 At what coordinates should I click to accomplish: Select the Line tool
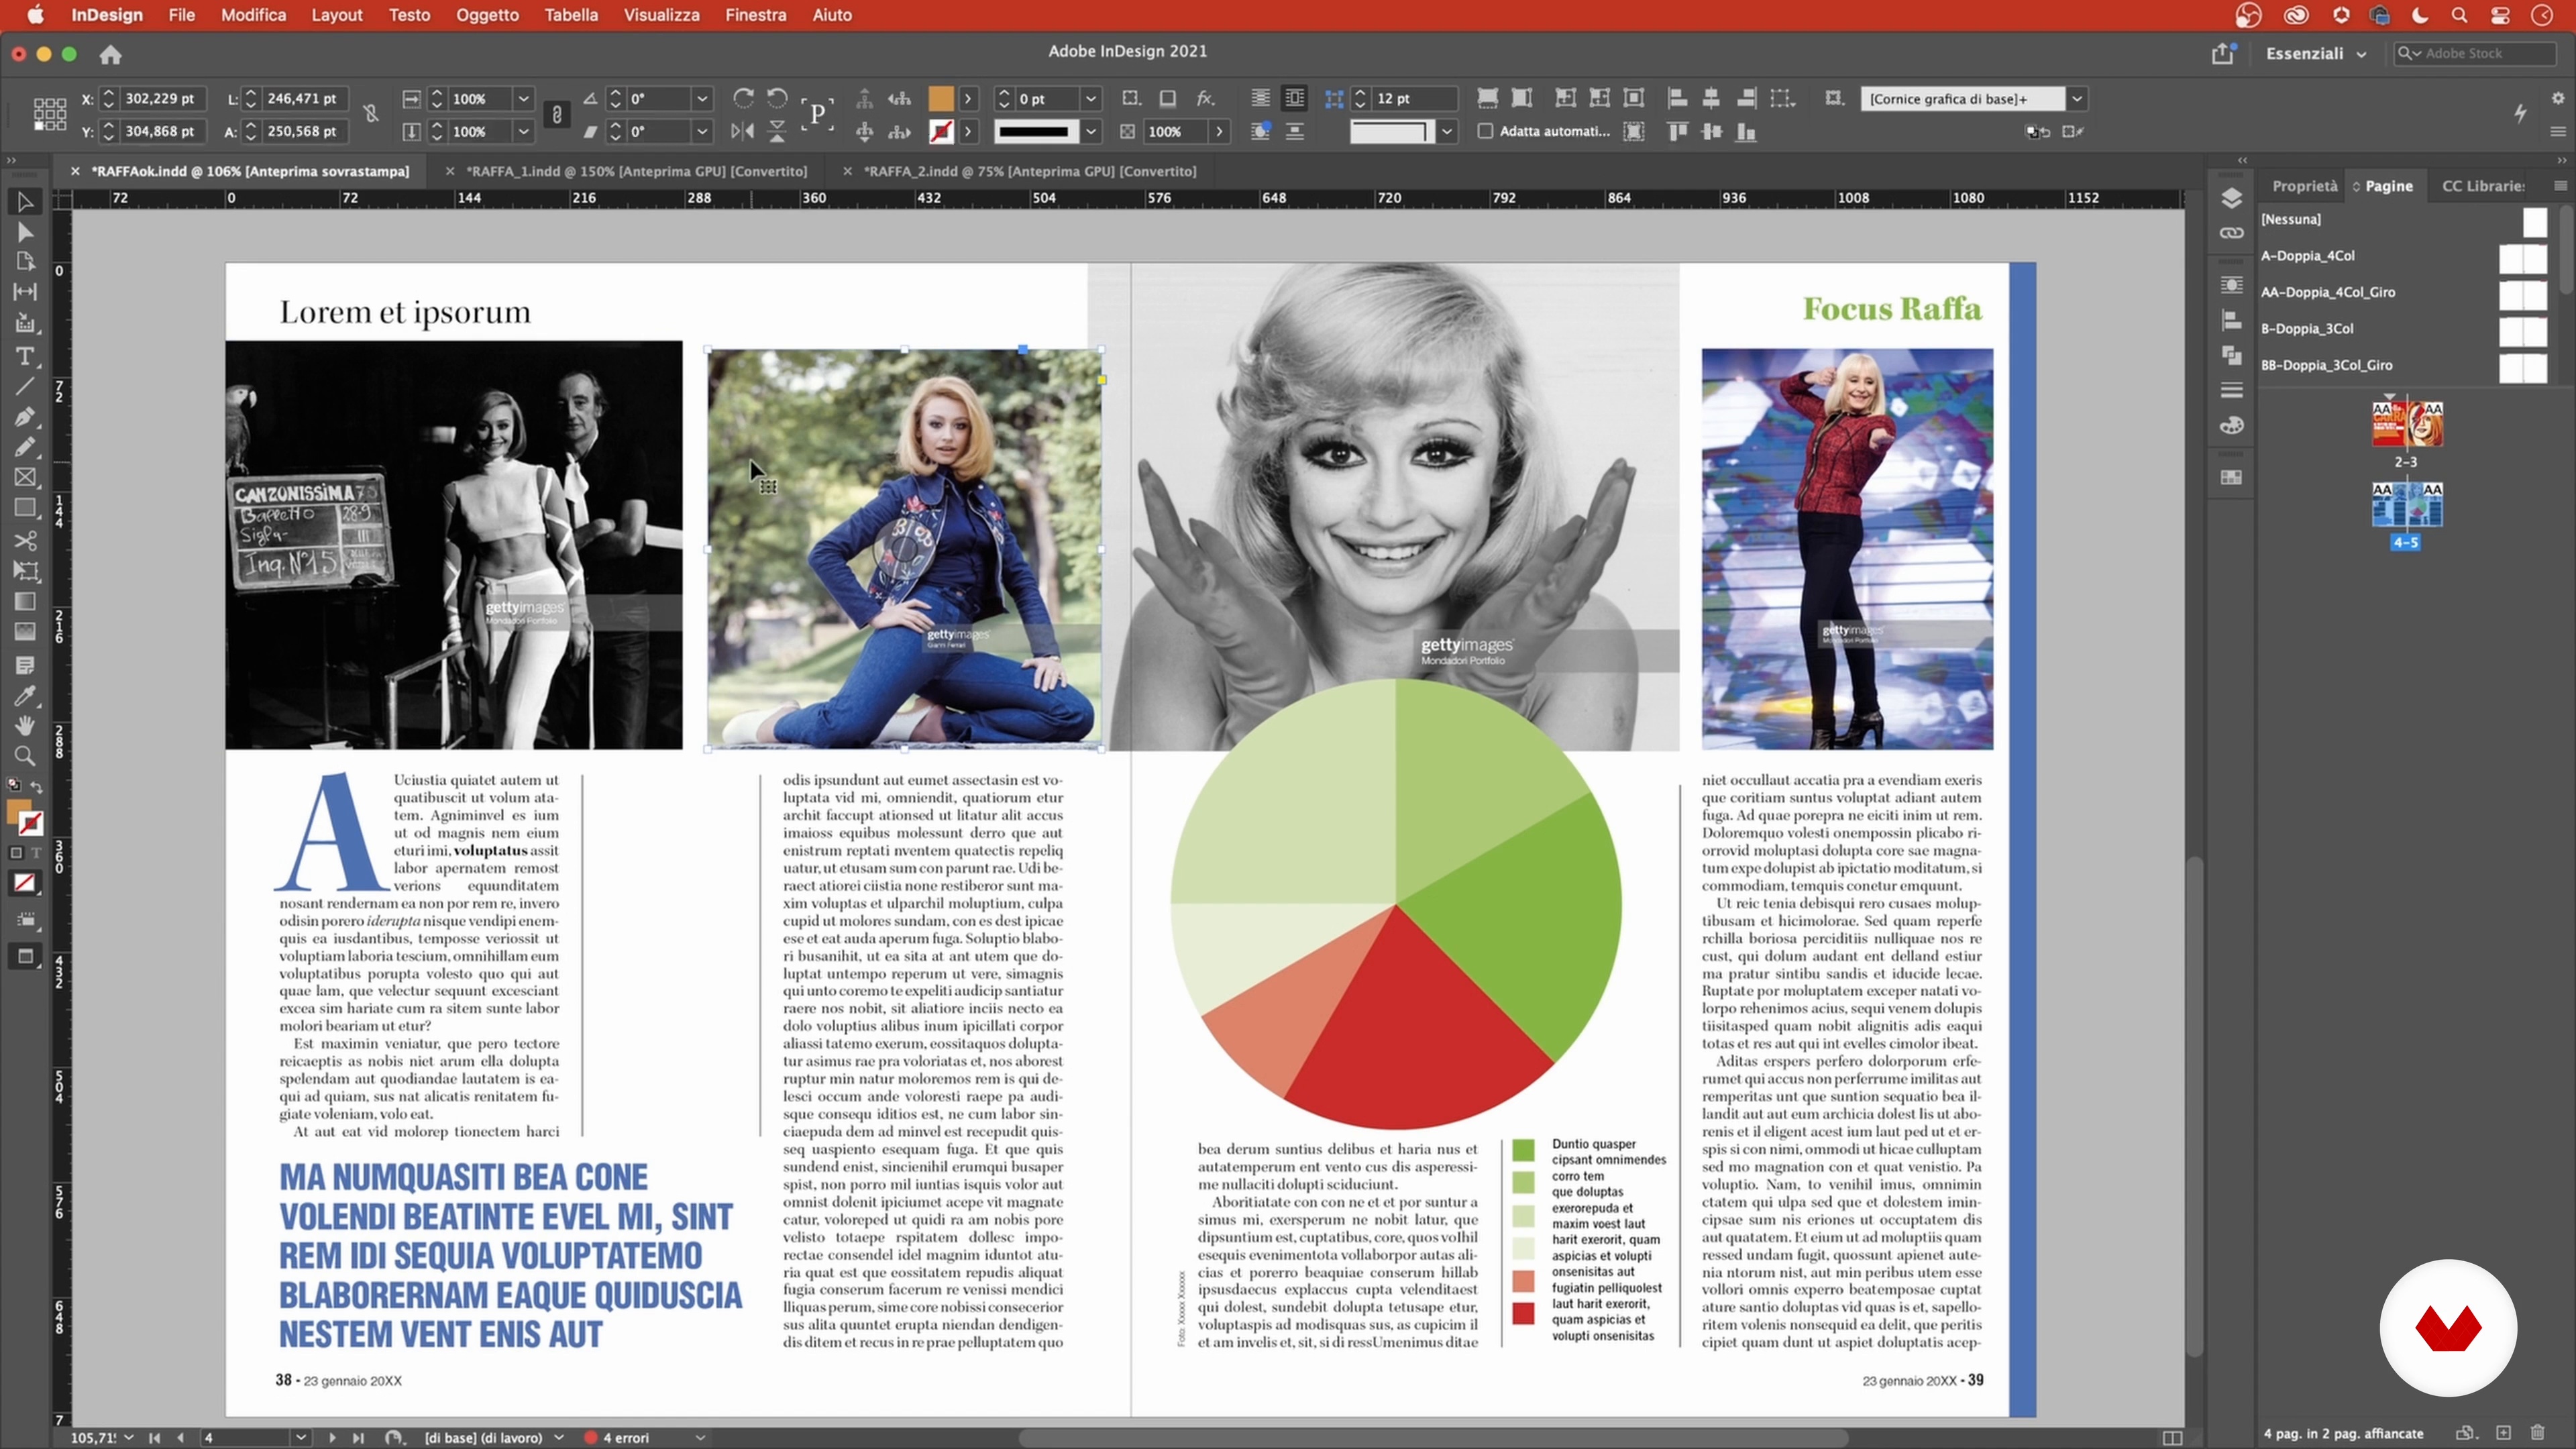(x=25, y=387)
